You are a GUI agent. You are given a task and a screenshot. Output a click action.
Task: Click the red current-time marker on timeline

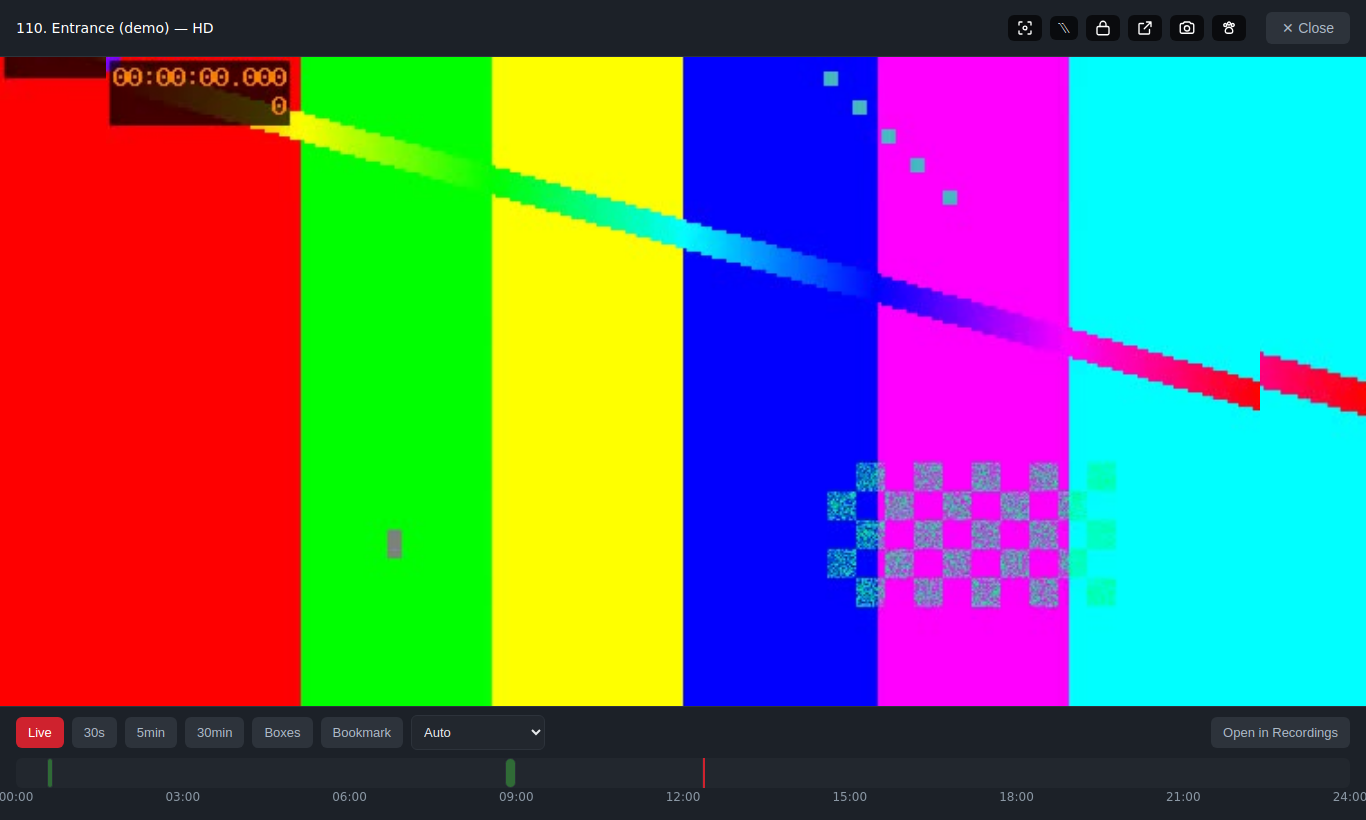[704, 773]
